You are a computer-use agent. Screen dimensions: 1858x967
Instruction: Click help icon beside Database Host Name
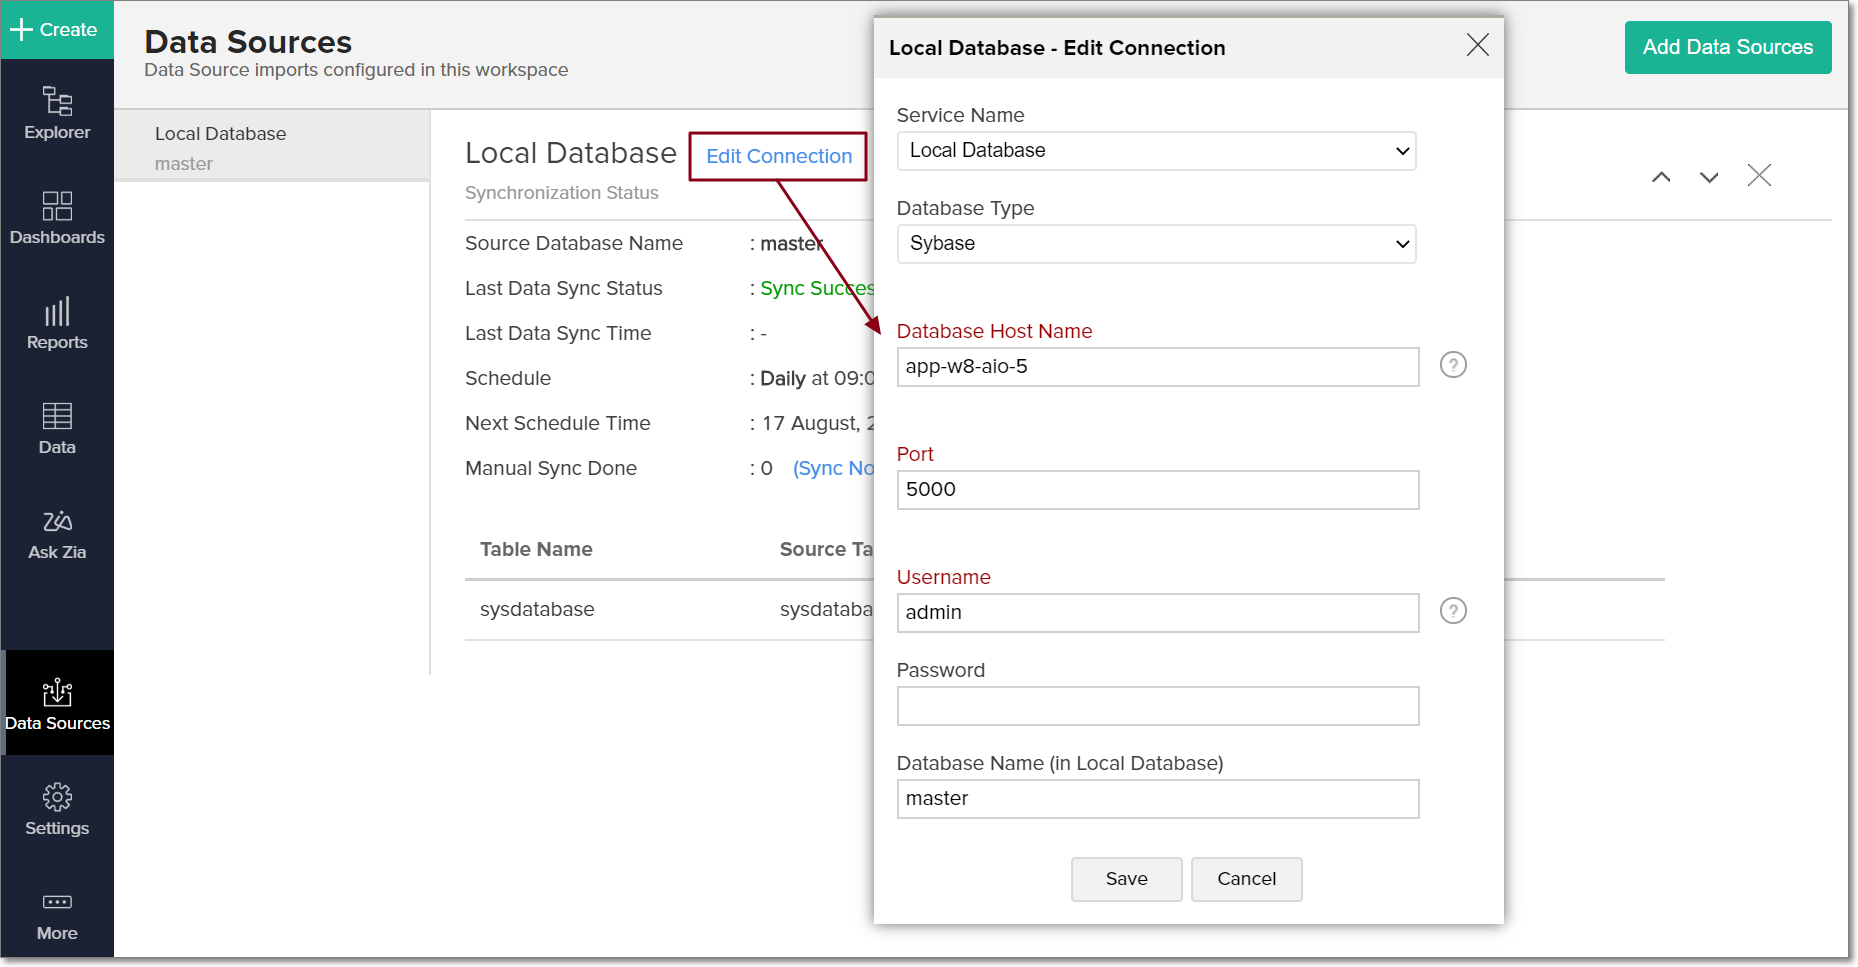[1453, 365]
